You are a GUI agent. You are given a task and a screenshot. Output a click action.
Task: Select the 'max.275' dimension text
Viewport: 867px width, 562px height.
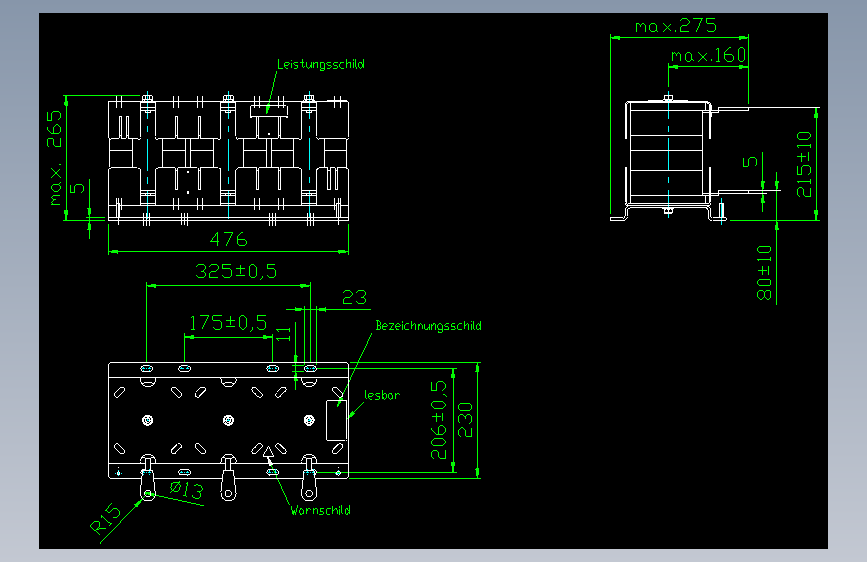click(x=676, y=26)
